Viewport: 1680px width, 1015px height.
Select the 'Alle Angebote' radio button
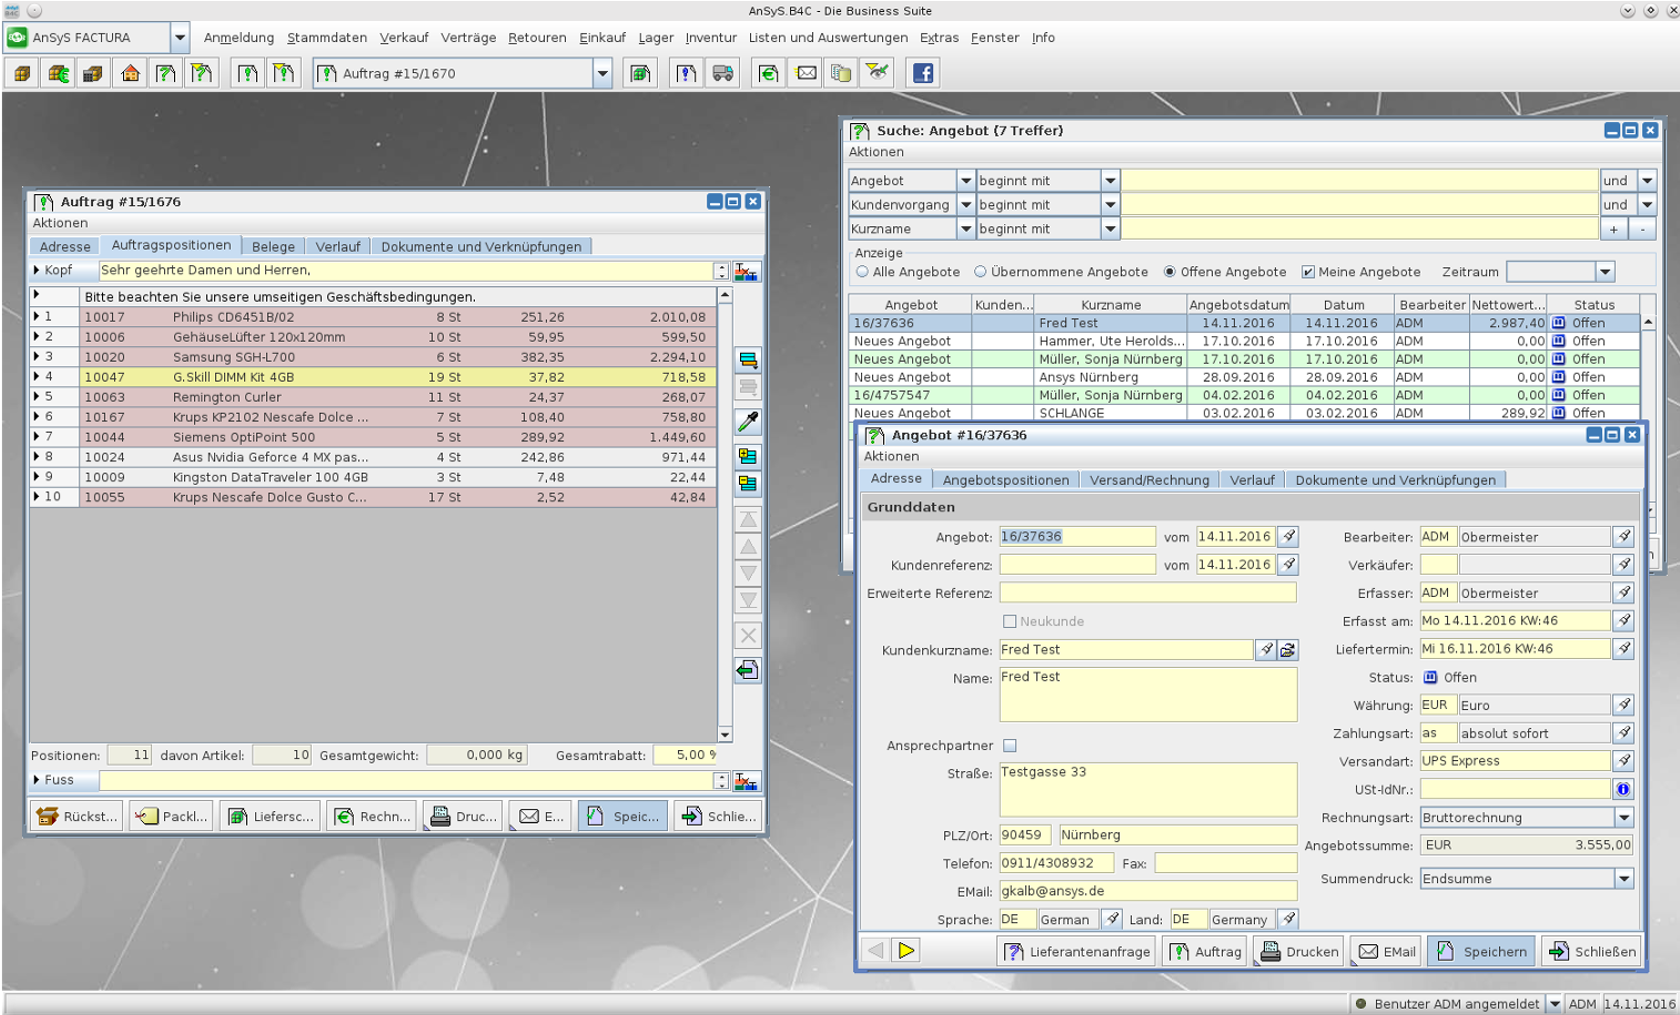coord(862,272)
